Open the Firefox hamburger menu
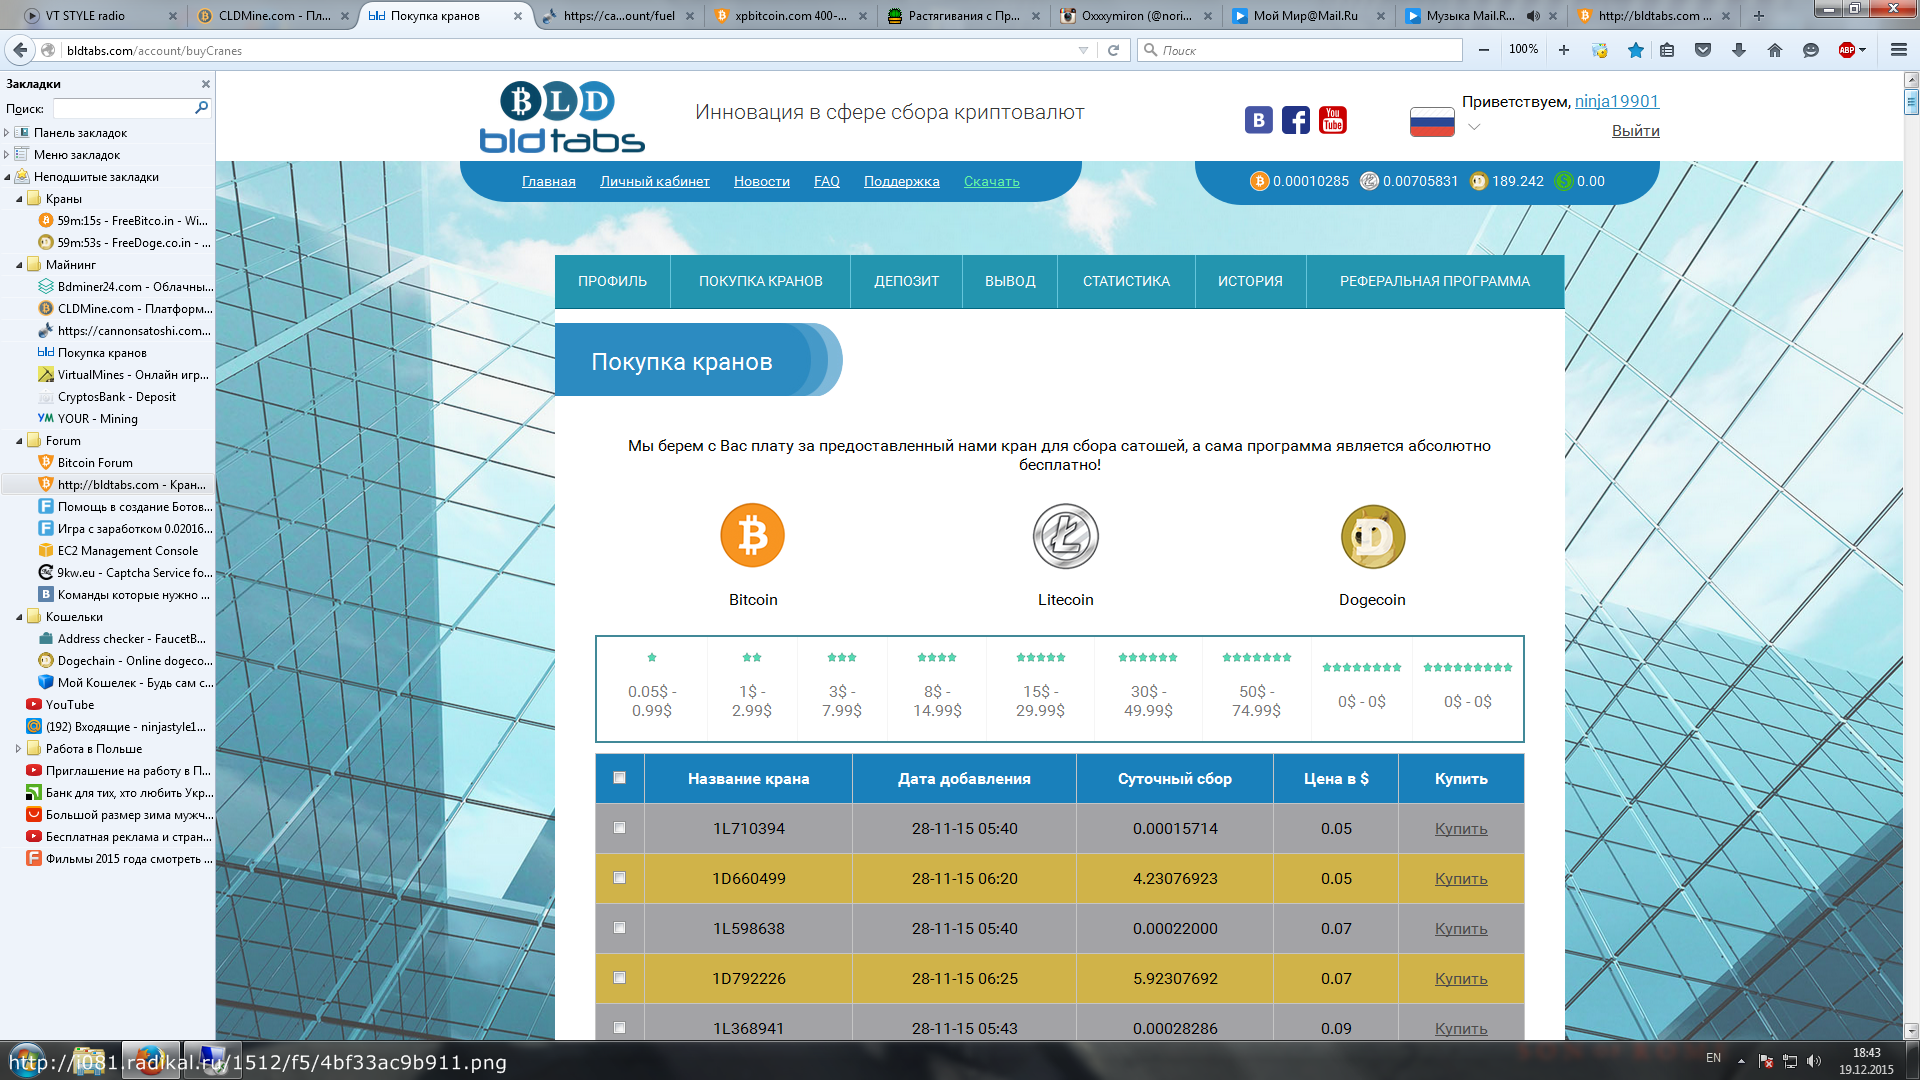 point(1899,50)
